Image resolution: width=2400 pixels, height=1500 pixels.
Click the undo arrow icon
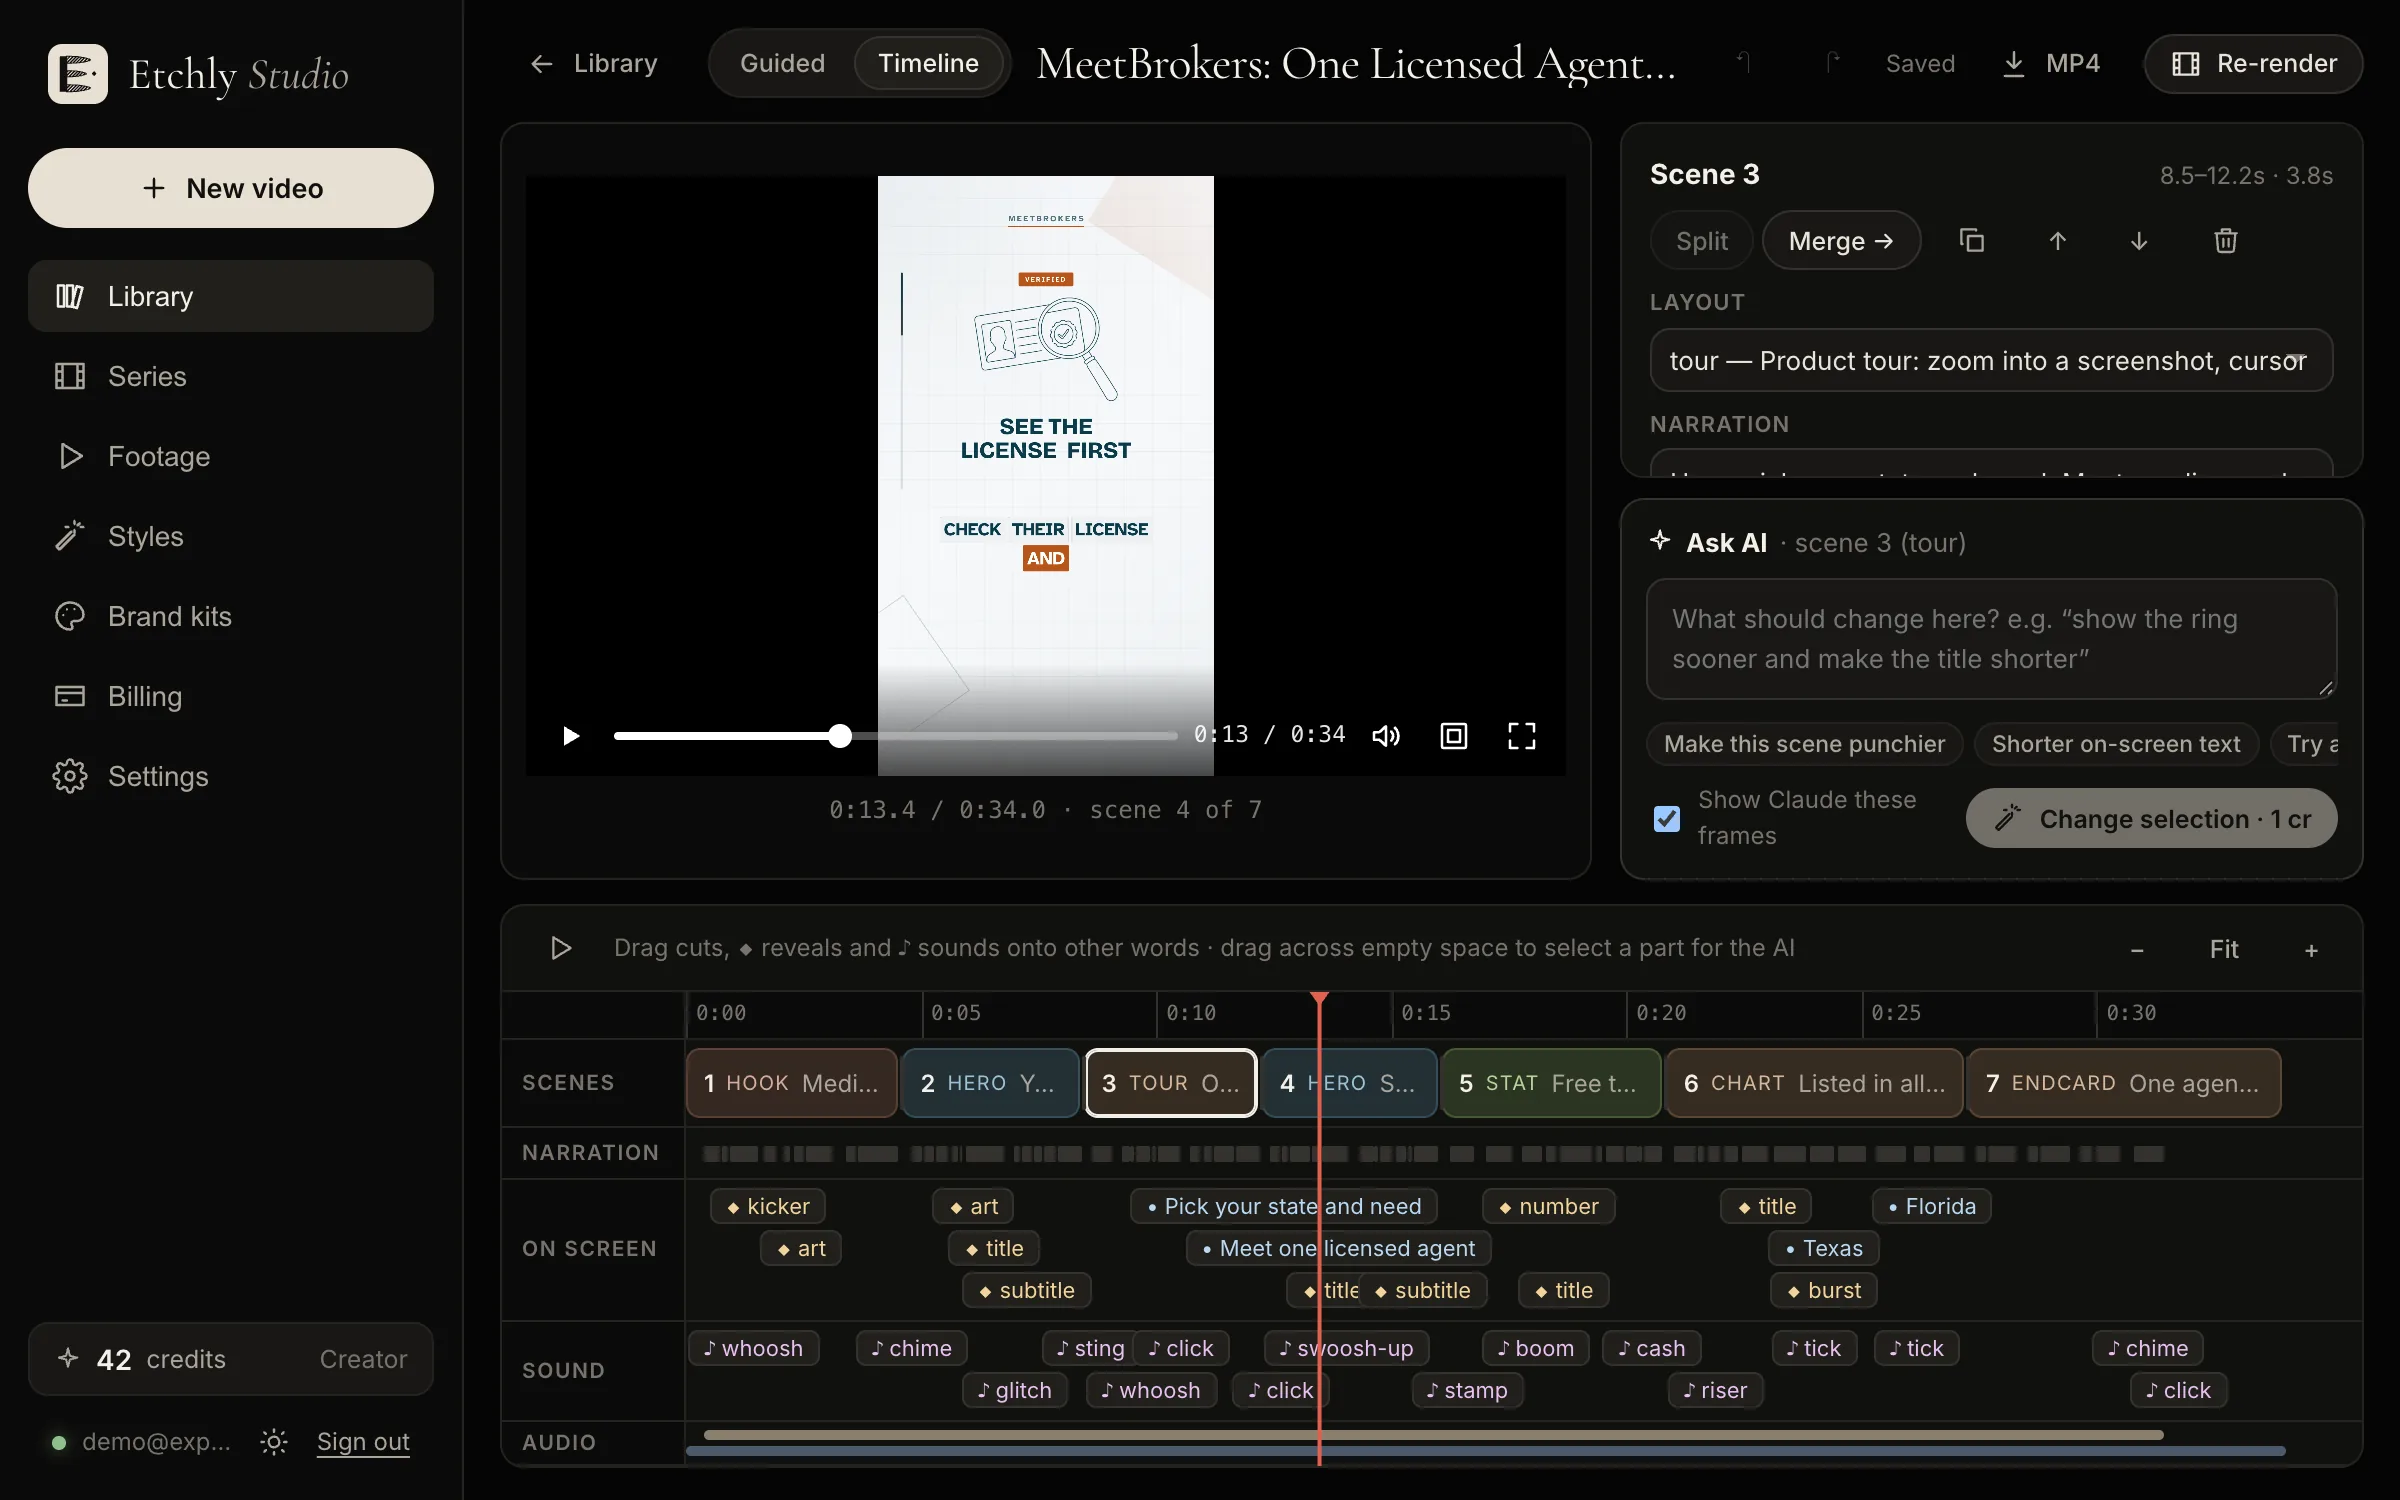pyautogui.click(x=1744, y=63)
